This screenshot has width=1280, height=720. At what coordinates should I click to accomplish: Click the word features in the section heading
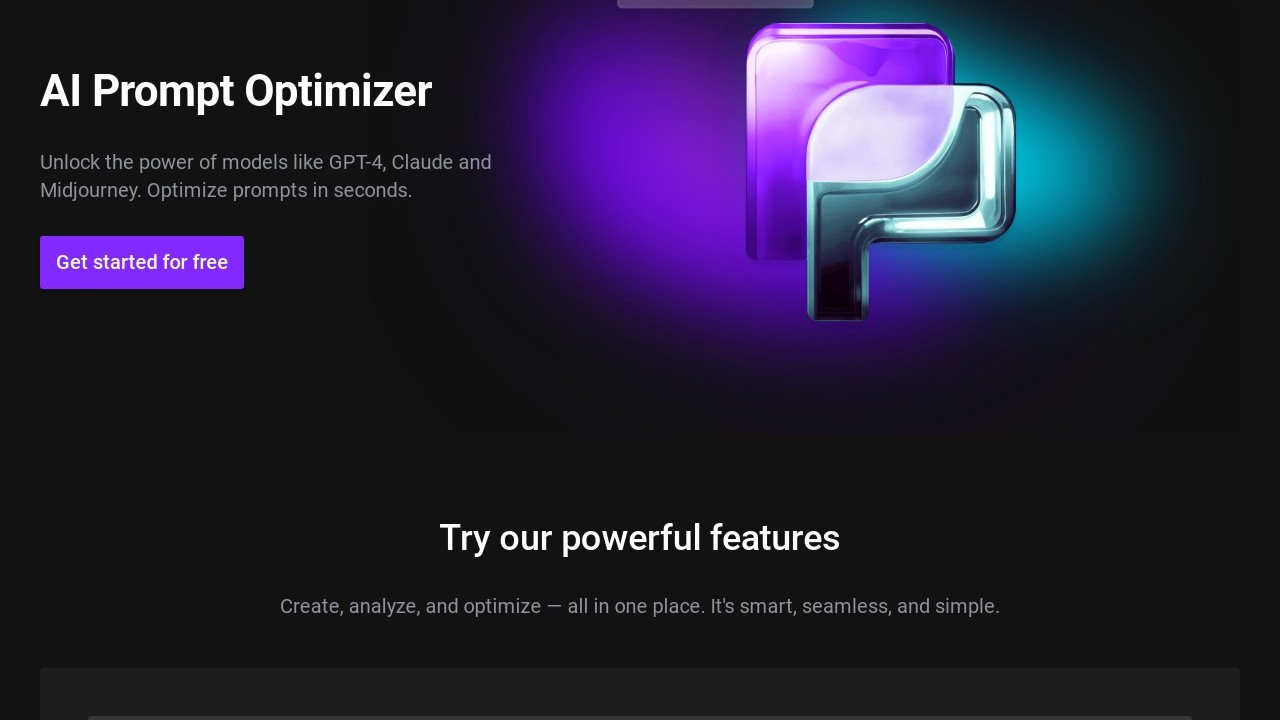(x=774, y=538)
